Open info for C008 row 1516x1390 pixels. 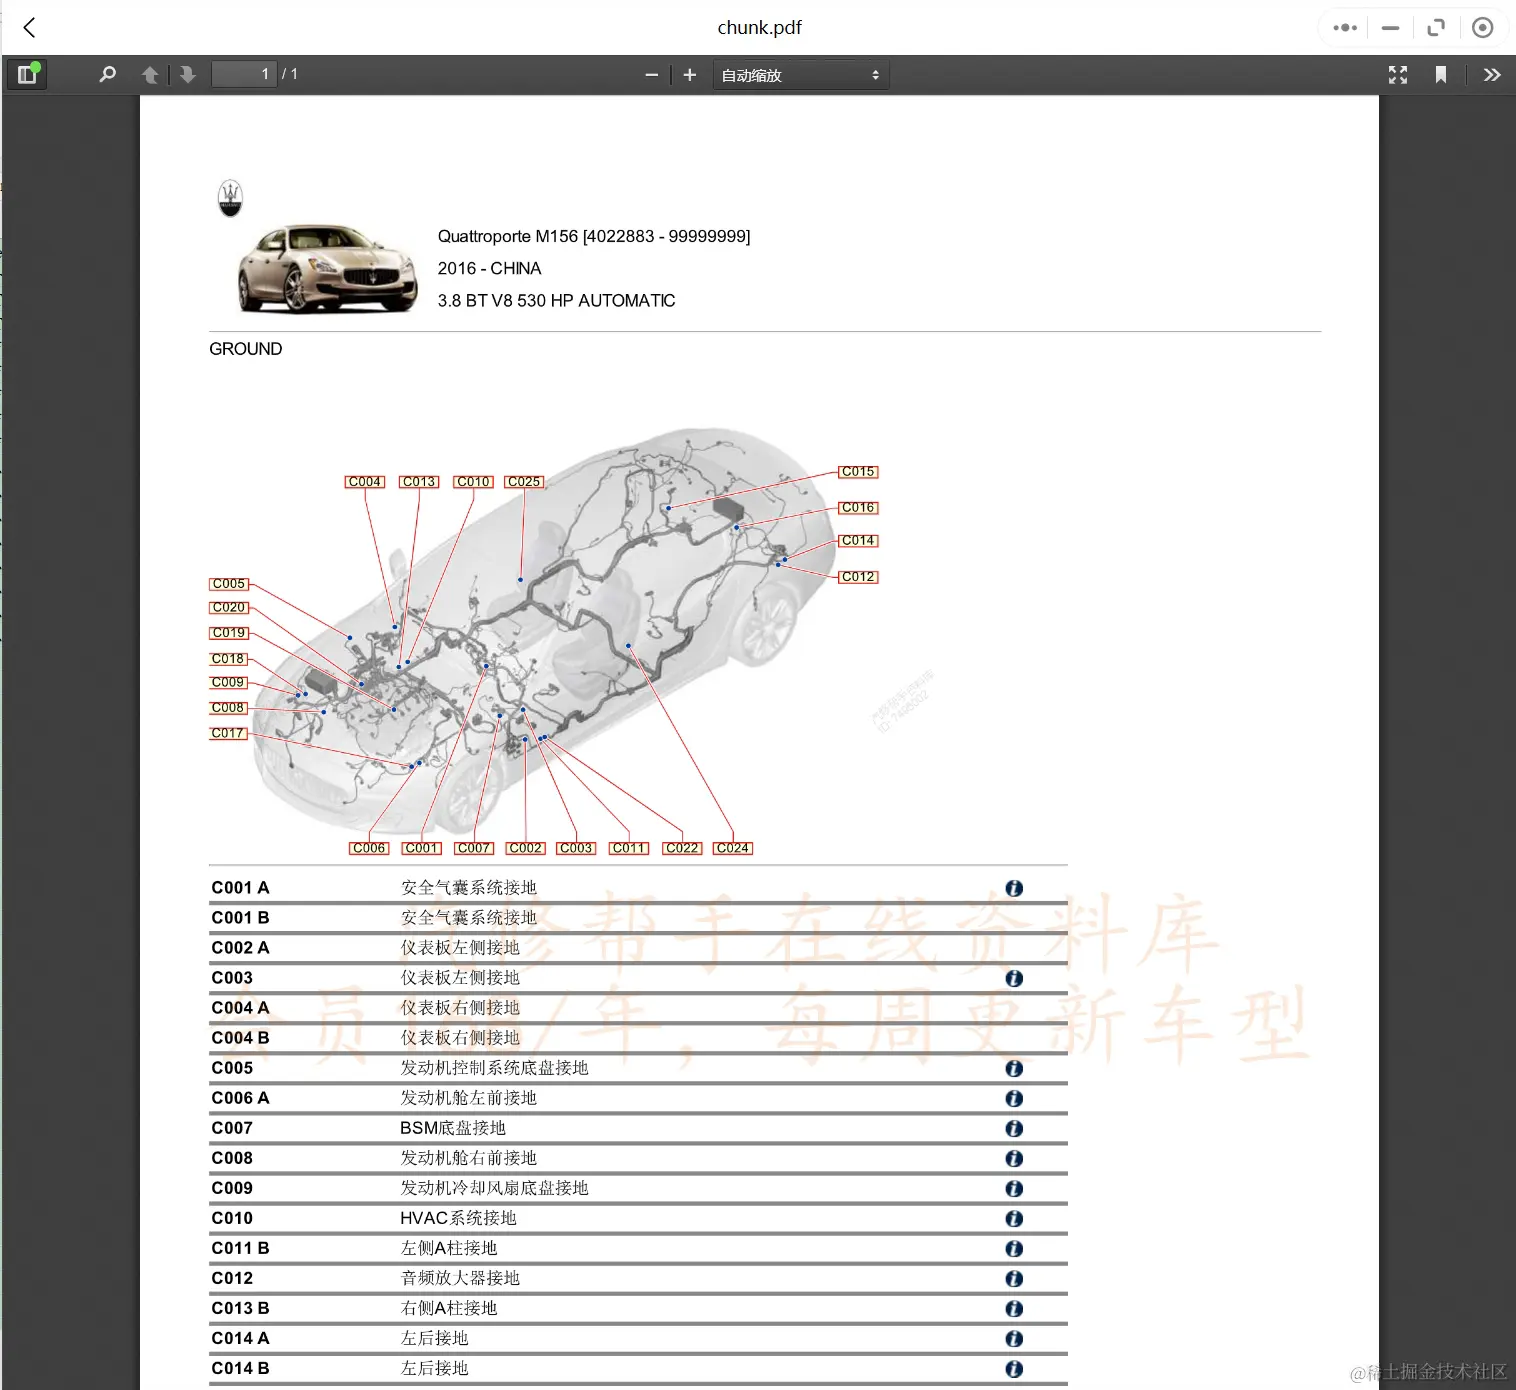coord(1014,1158)
